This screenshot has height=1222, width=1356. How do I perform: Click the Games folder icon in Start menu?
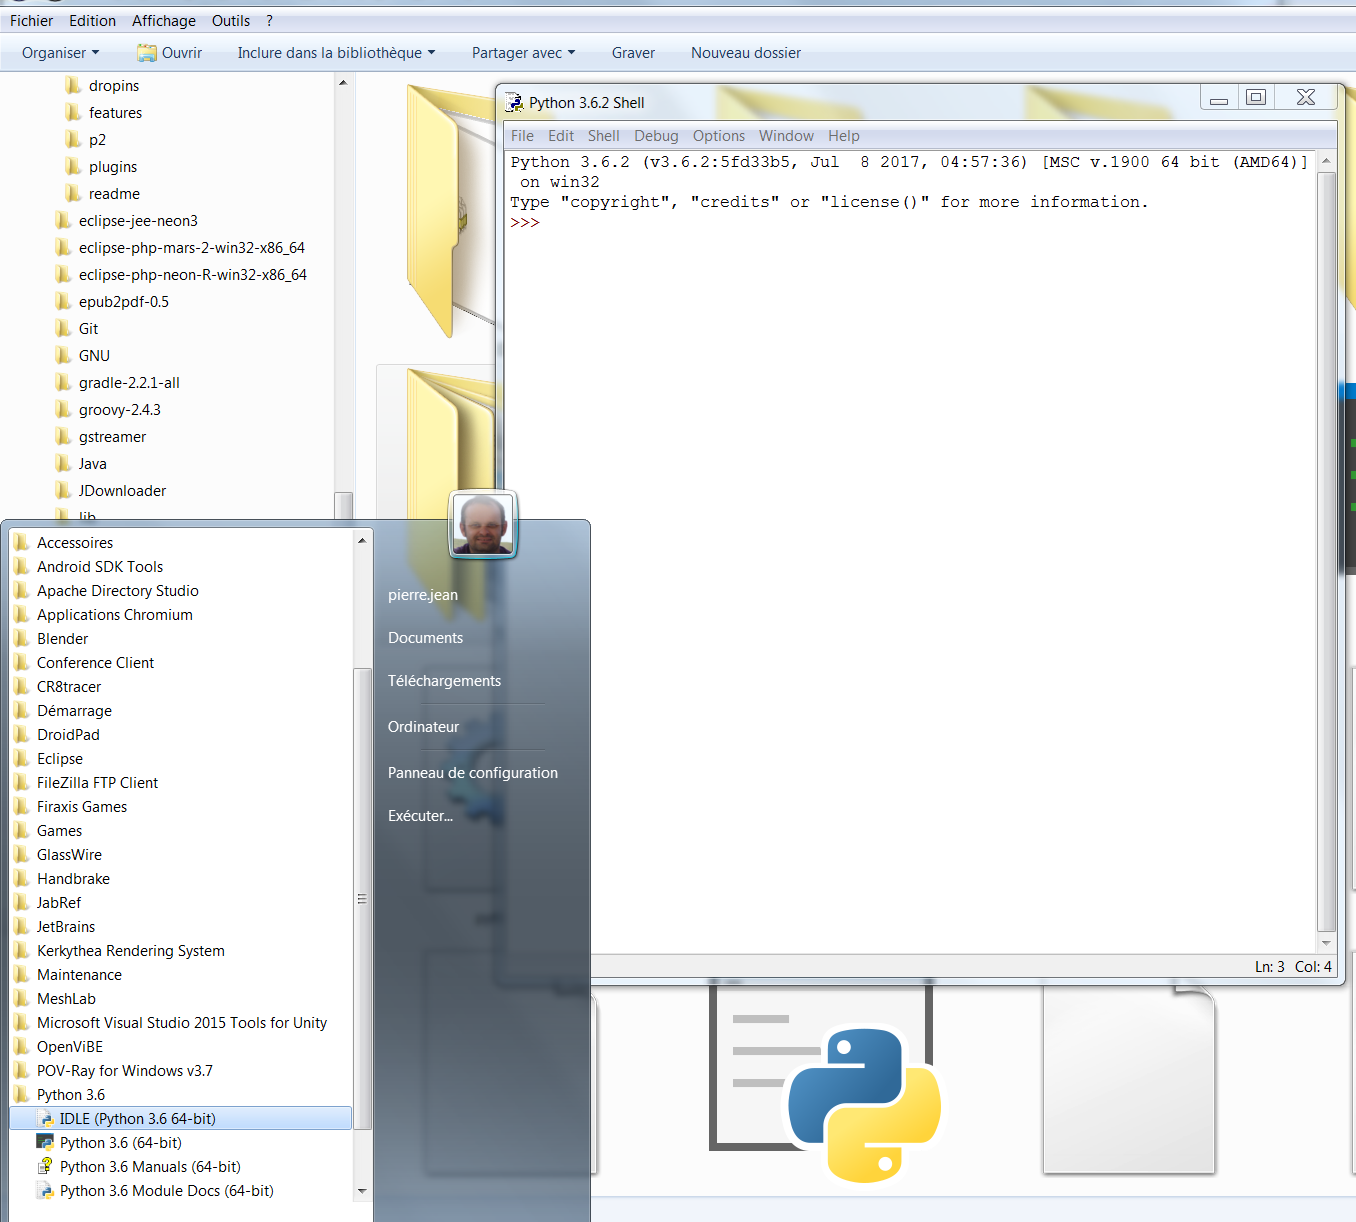pos(22,830)
